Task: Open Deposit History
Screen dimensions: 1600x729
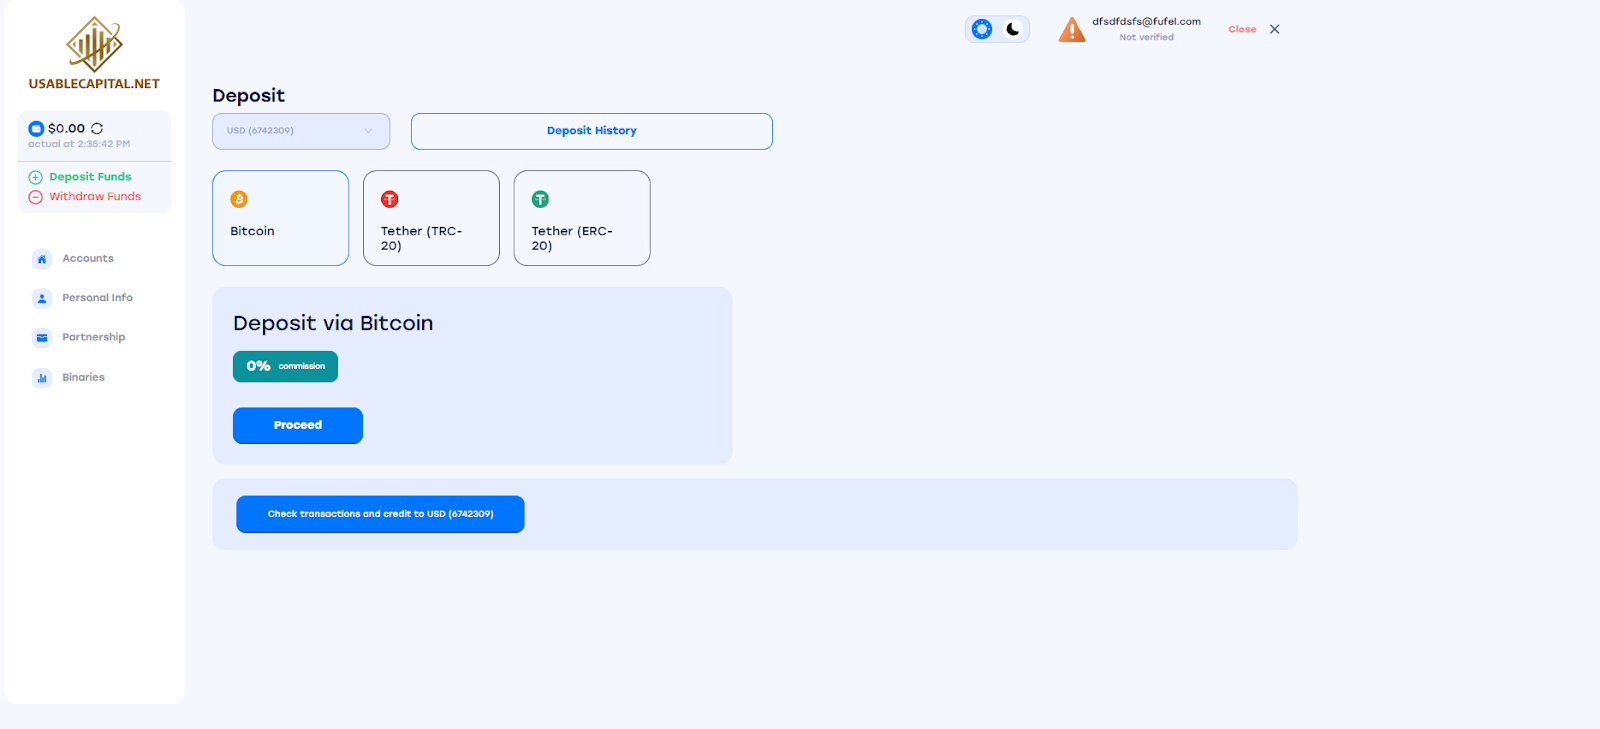Action: tap(591, 131)
